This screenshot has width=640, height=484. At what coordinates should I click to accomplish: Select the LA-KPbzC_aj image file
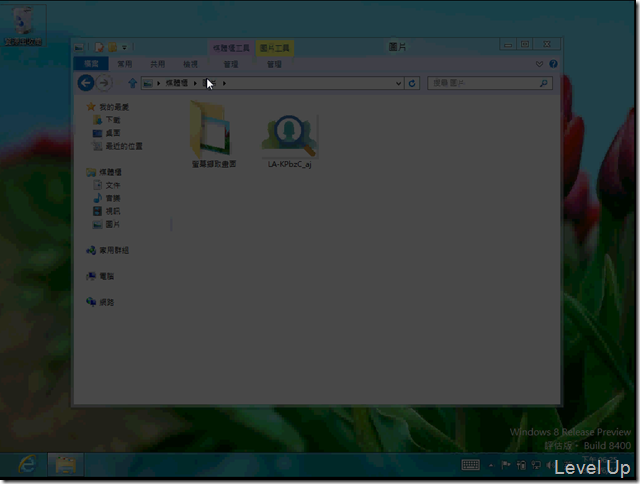[x=289, y=141]
